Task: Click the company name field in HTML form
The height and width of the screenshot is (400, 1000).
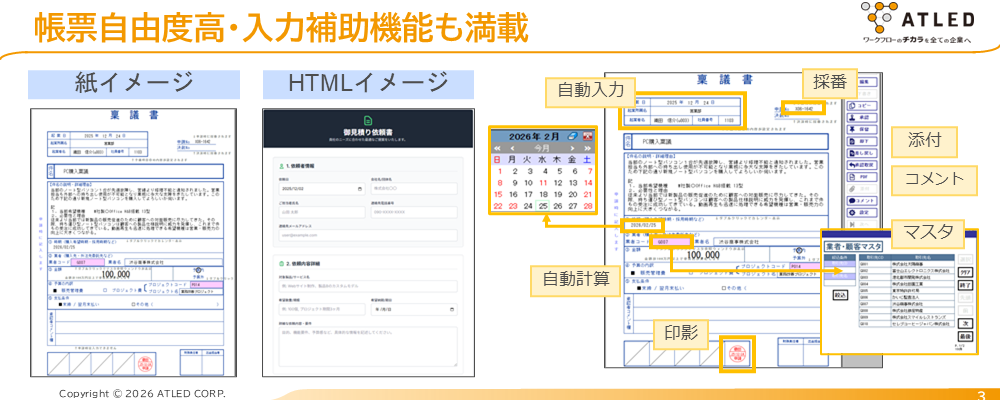Action: (x=414, y=188)
